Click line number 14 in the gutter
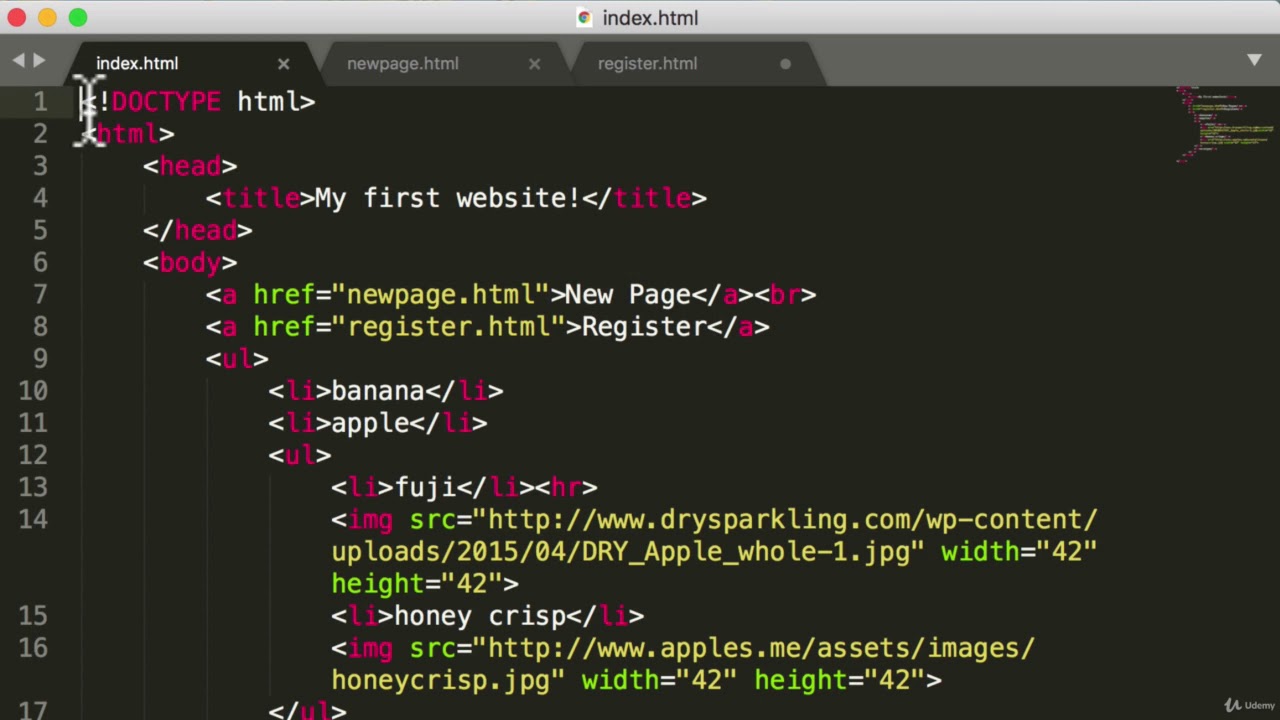 click(33, 519)
